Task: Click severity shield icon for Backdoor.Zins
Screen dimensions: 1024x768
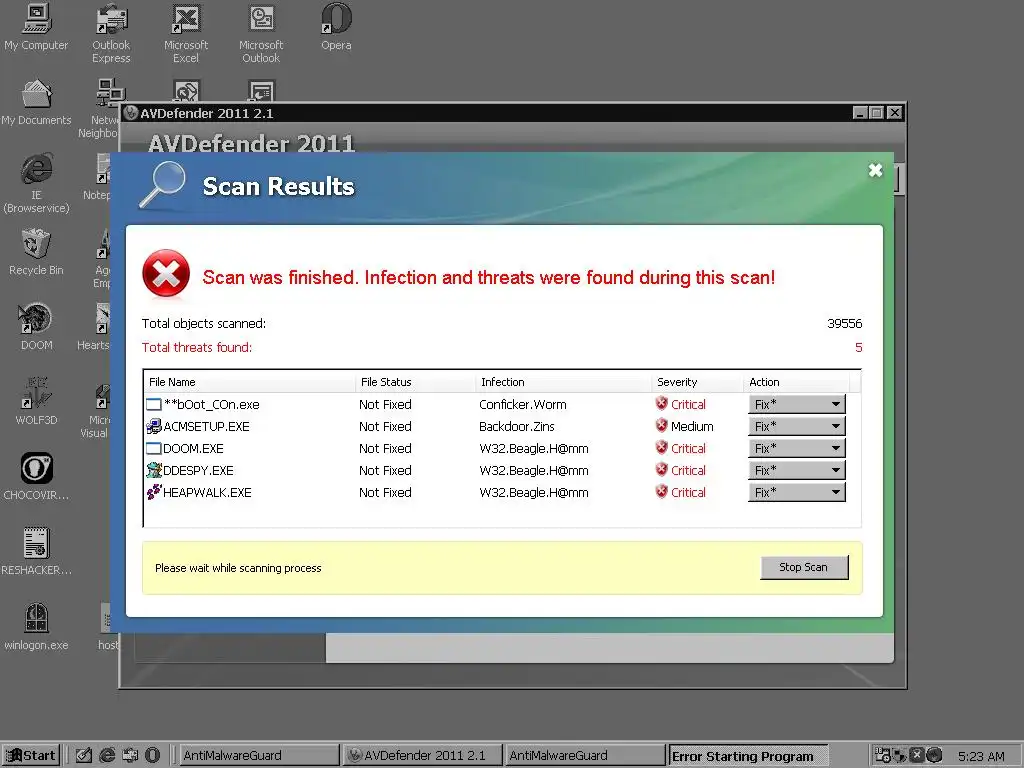Action: point(662,425)
